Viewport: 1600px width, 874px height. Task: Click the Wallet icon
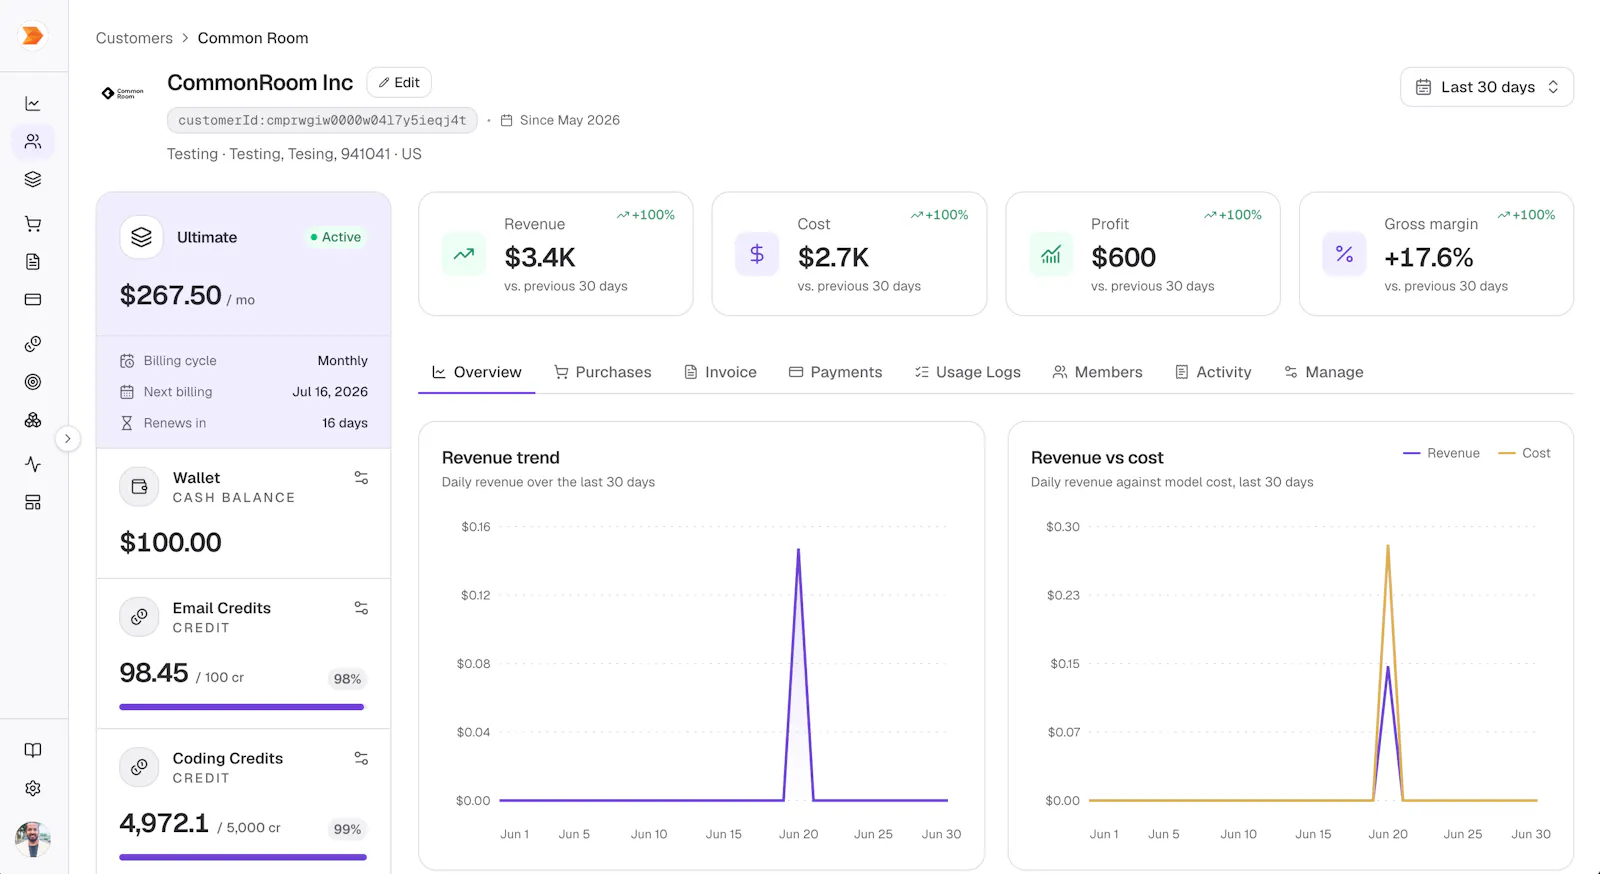[x=139, y=487]
